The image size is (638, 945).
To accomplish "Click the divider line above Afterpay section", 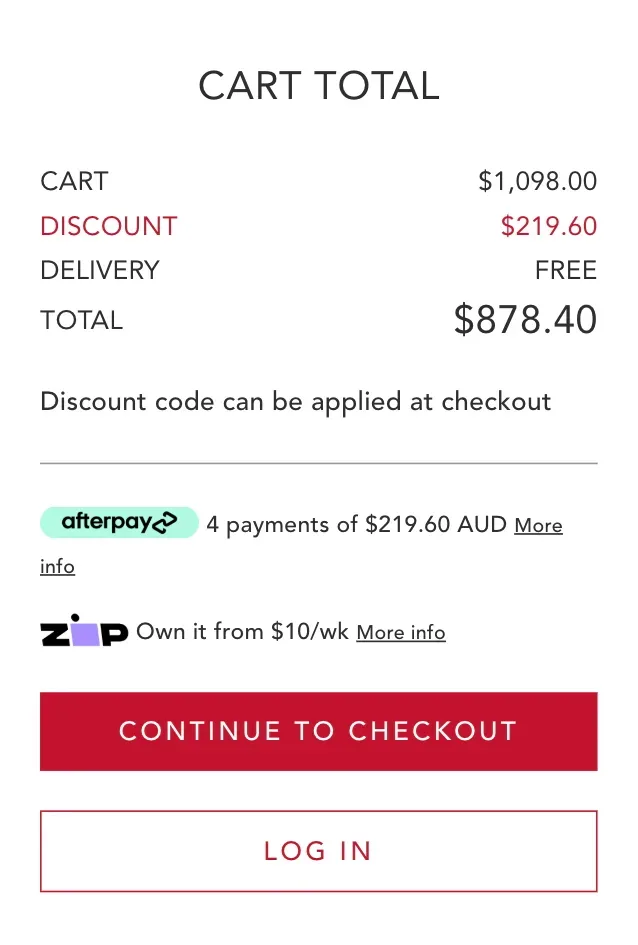I will (x=318, y=462).
